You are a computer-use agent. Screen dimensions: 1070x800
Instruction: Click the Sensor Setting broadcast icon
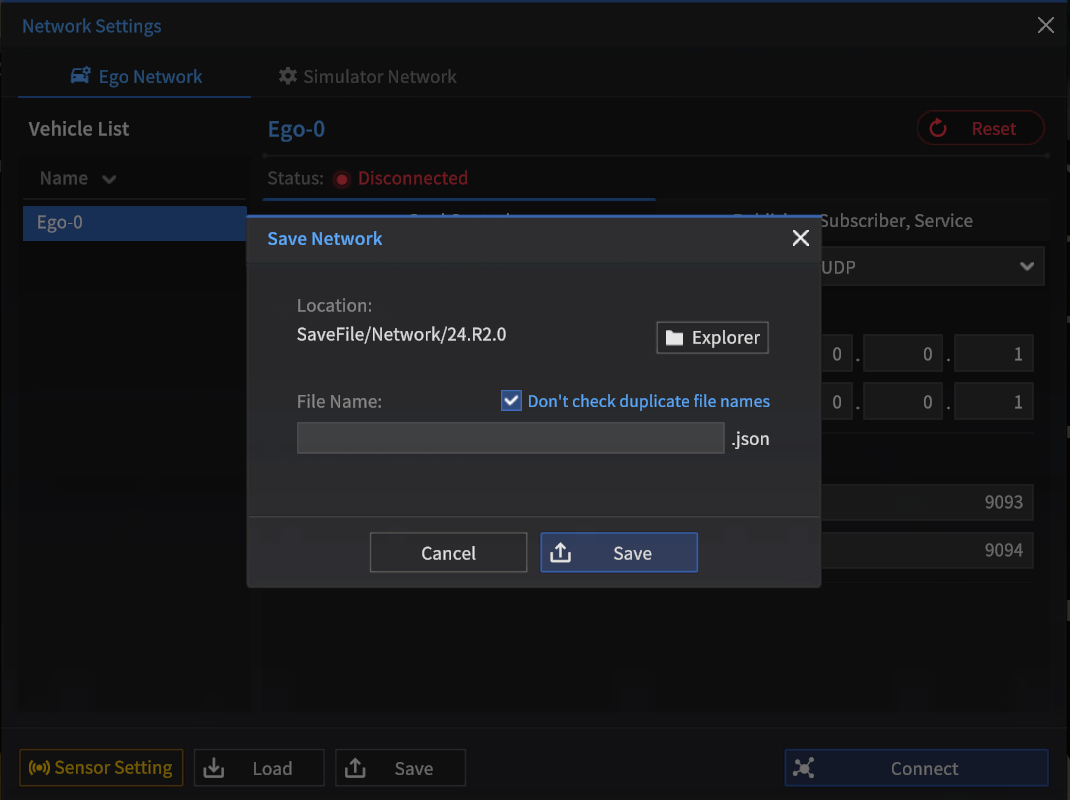click(x=39, y=768)
